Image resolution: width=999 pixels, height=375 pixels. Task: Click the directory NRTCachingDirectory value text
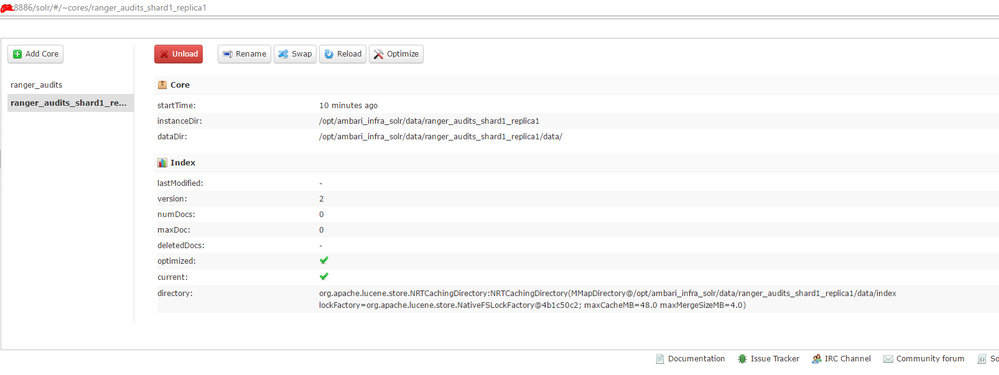coord(608,299)
